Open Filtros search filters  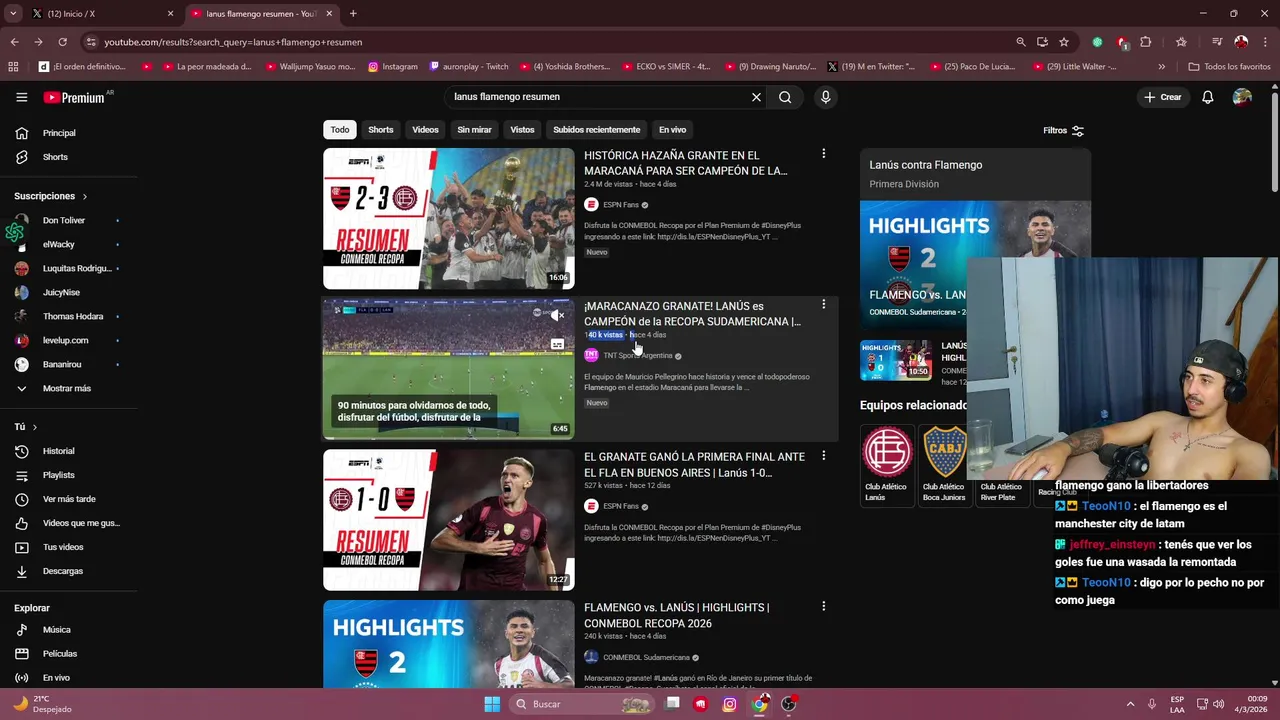click(1063, 130)
